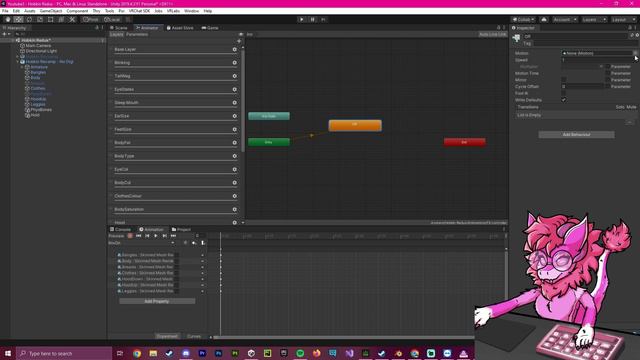Toggle the Mirror checkbox
Image resolution: width=640 pixels, height=360 pixels.
pos(564,80)
